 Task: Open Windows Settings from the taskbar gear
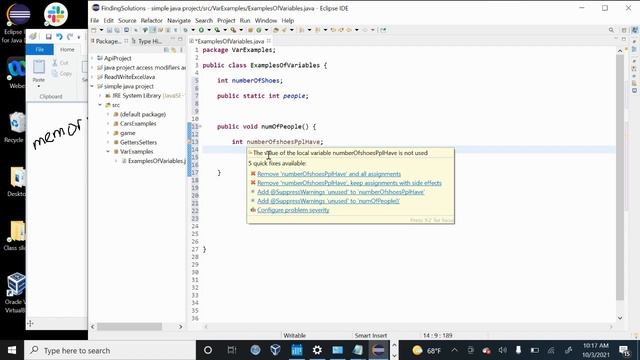[317, 350]
